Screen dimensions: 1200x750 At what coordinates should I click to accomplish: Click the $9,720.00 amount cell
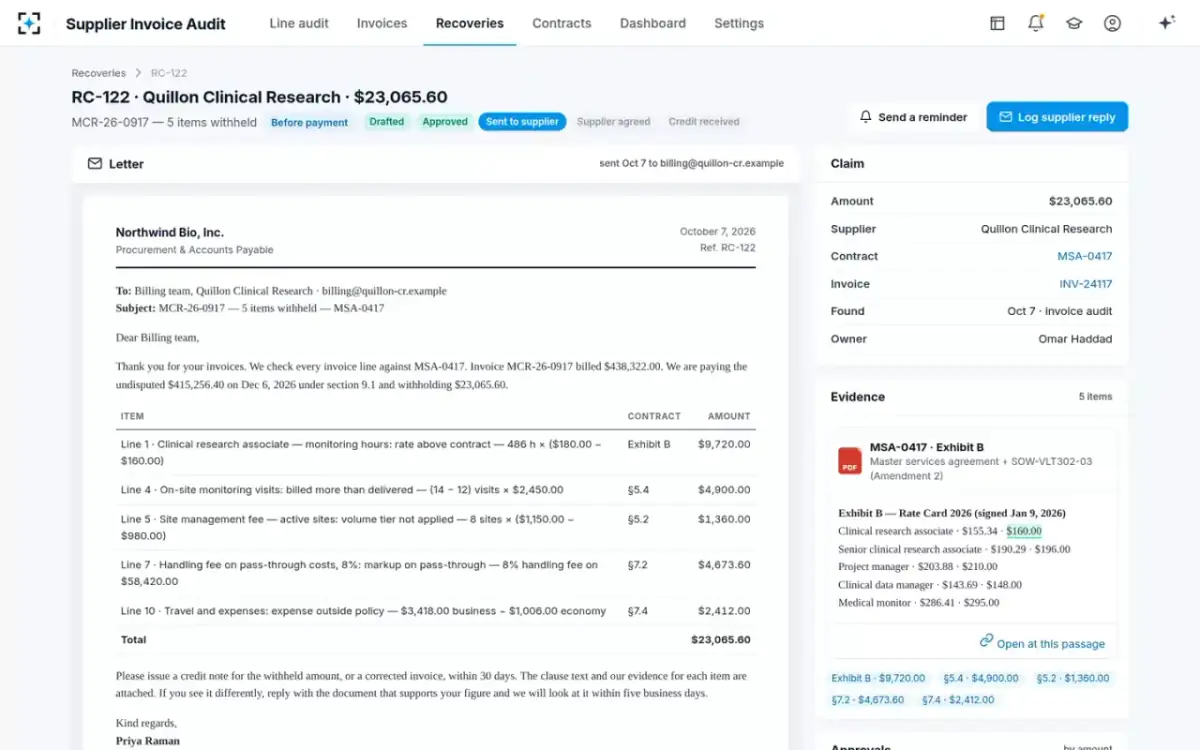point(724,444)
